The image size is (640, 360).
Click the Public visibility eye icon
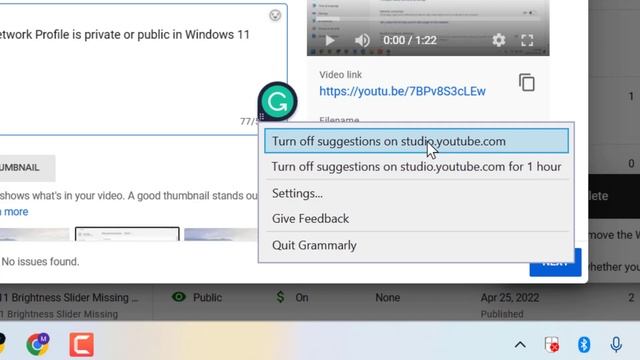pyautogui.click(x=179, y=297)
